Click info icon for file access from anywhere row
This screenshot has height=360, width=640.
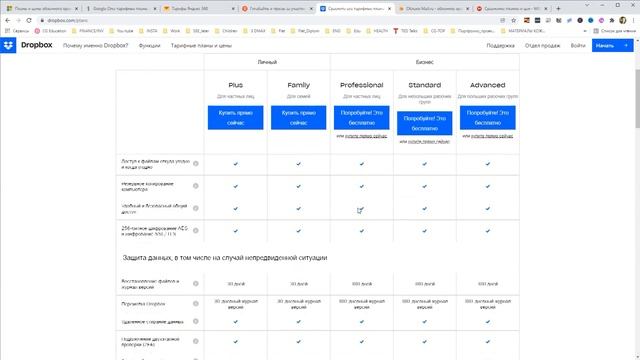(196, 164)
